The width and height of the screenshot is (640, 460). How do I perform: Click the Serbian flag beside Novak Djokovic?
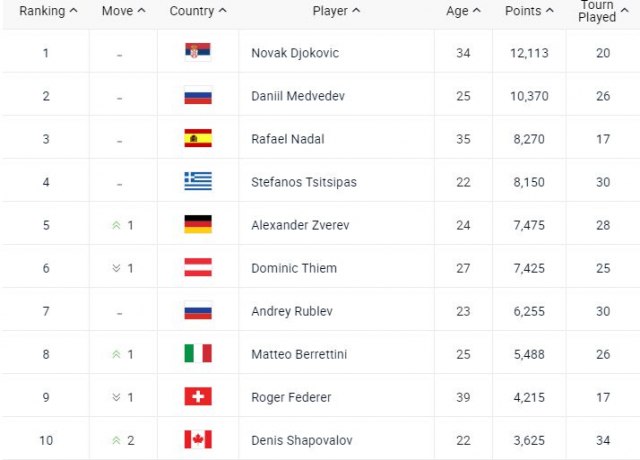click(x=197, y=53)
